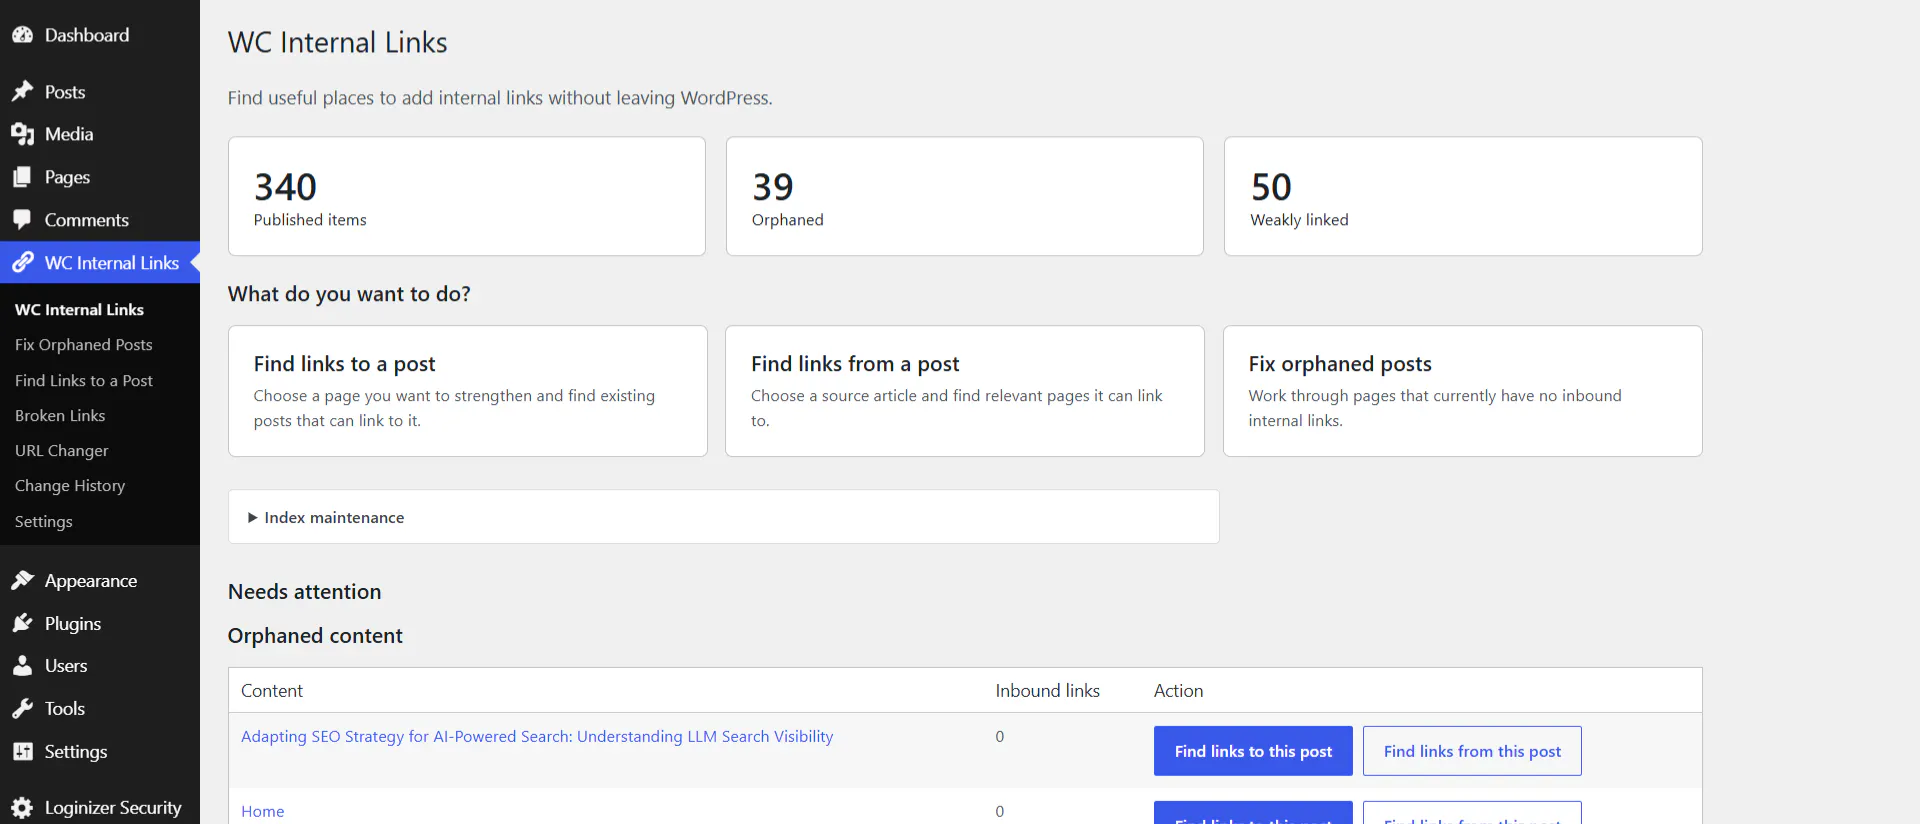This screenshot has height=824, width=1920.
Task: Open the Posts menu label
Action: coord(65,92)
